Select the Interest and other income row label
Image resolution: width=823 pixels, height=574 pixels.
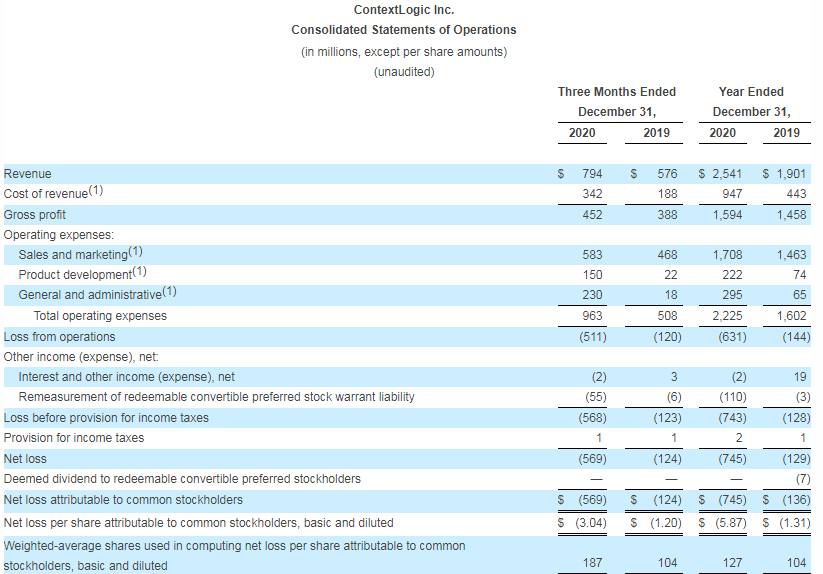126,376
